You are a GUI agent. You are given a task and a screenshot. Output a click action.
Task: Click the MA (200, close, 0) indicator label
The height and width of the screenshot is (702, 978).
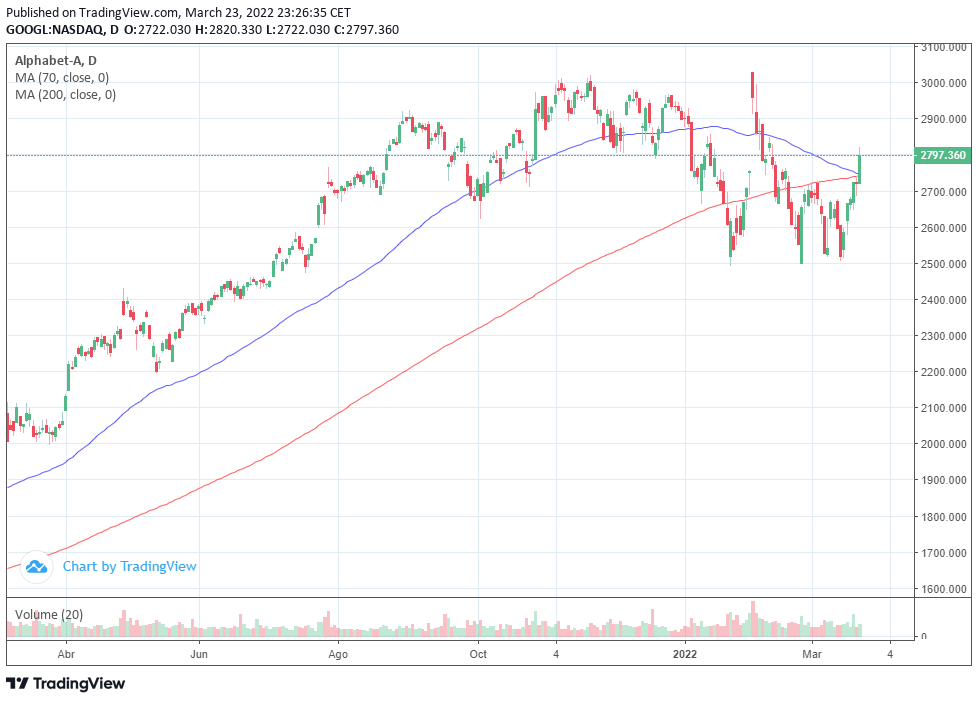[65, 95]
